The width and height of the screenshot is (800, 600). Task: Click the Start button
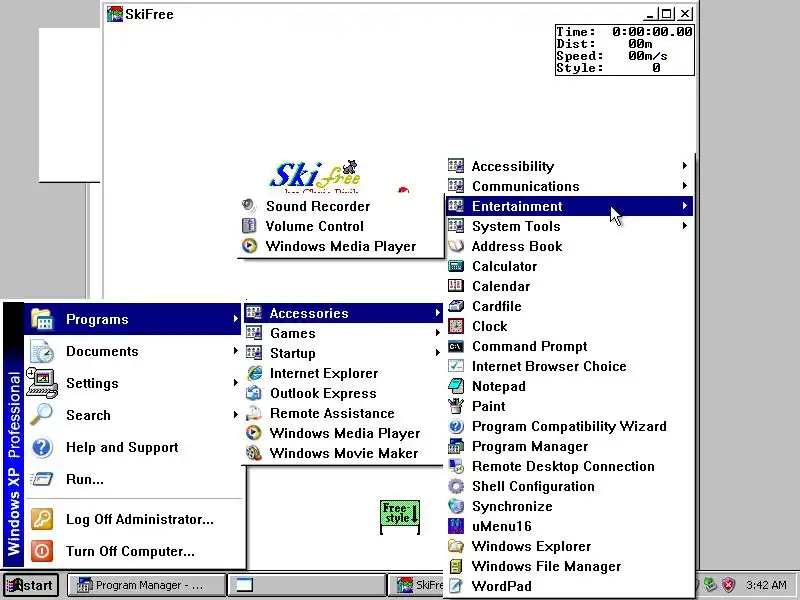[31, 585]
